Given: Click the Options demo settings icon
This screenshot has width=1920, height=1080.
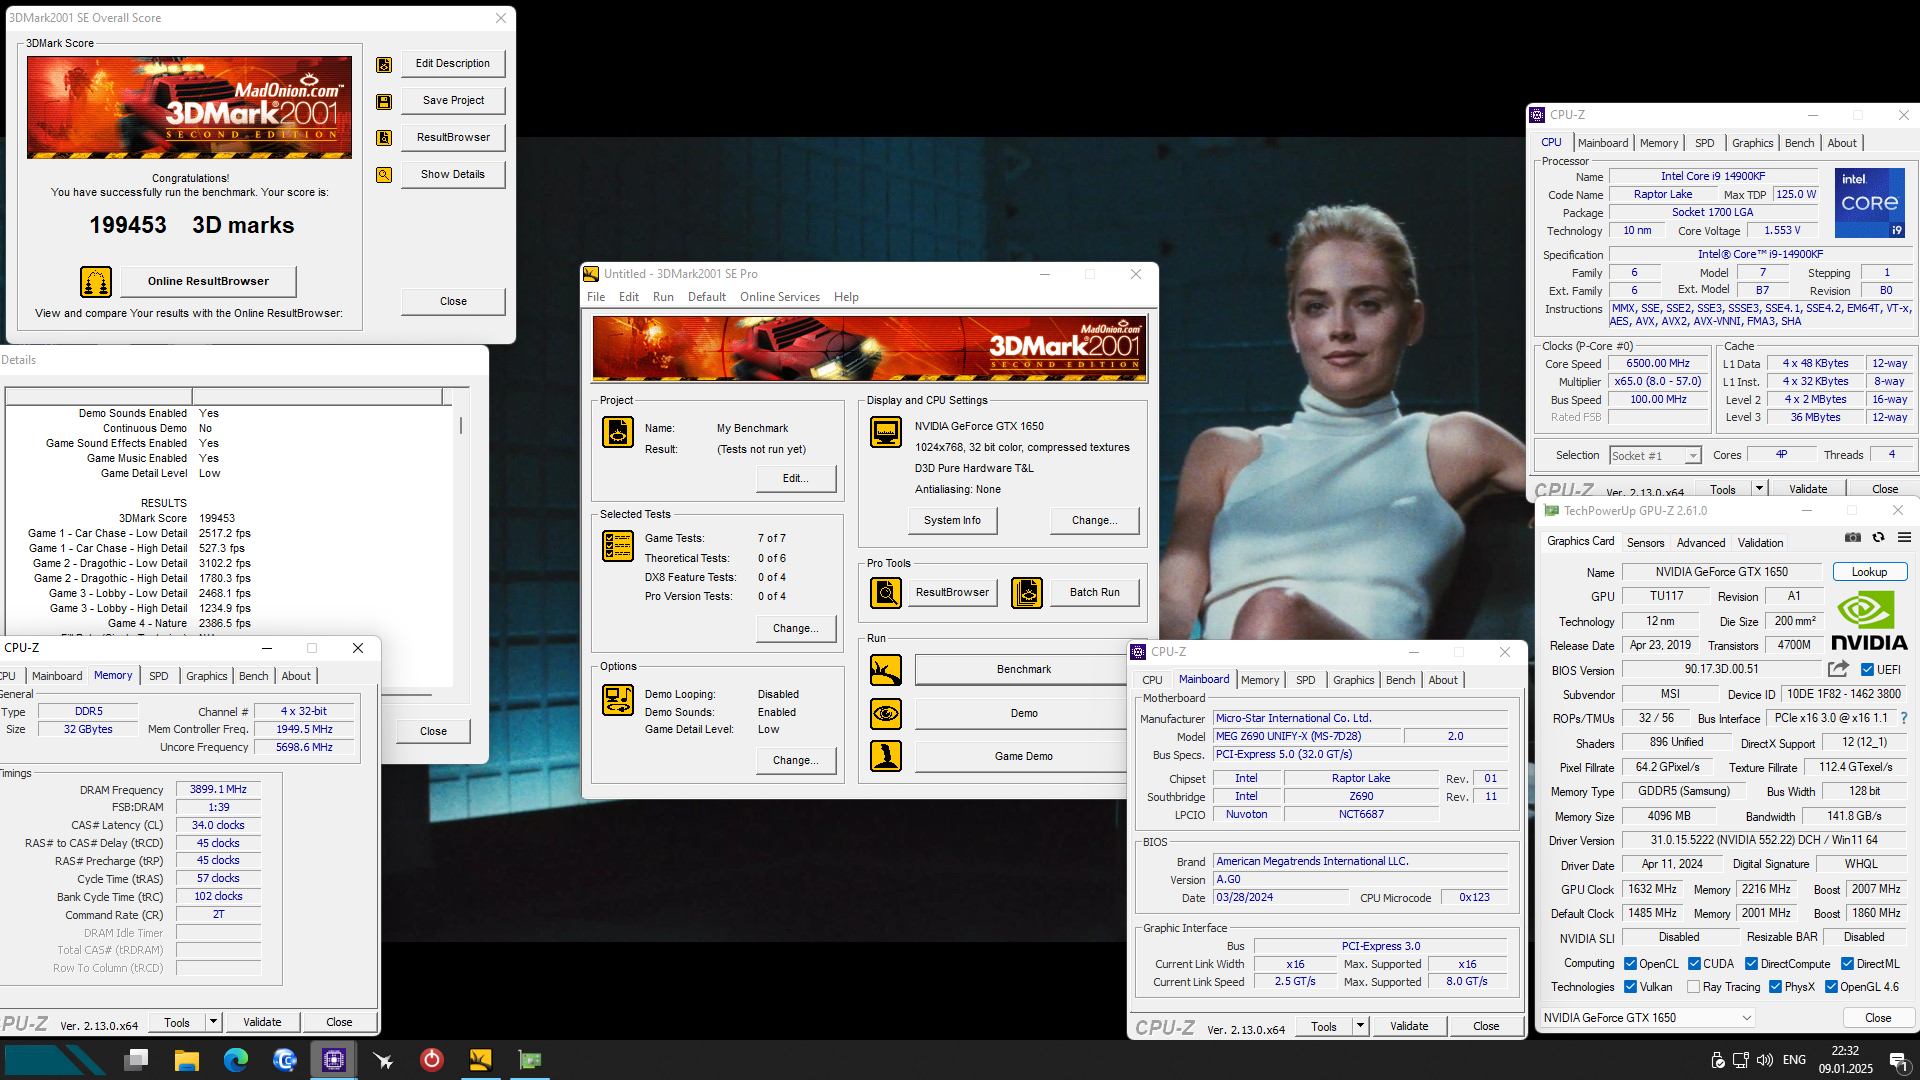Looking at the screenshot, I should click(618, 700).
